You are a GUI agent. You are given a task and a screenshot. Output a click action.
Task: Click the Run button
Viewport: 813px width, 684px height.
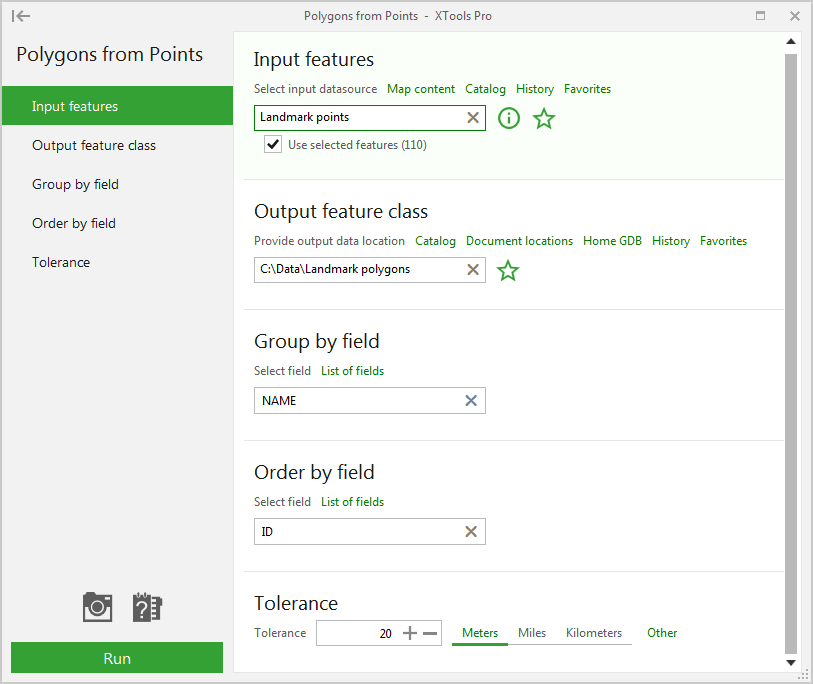click(x=117, y=658)
